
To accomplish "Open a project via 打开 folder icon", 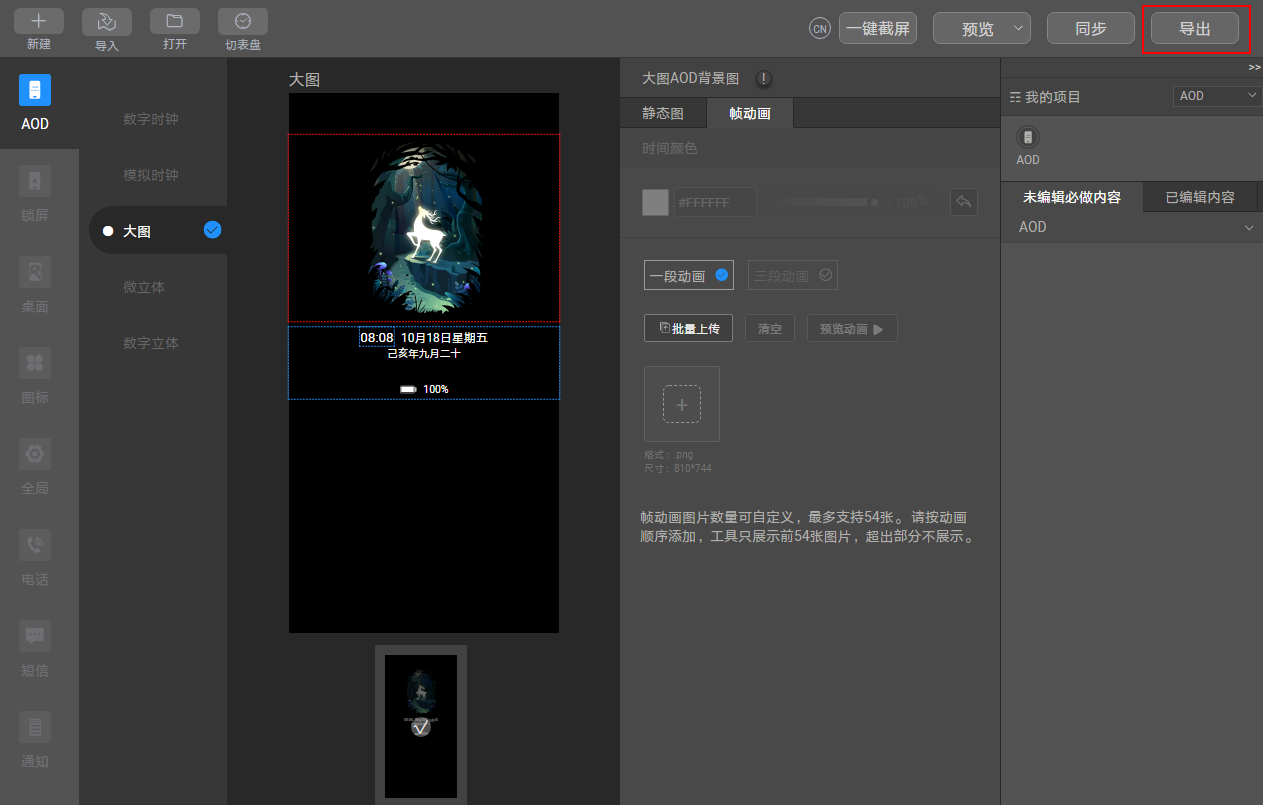I will click(x=175, y=21).
